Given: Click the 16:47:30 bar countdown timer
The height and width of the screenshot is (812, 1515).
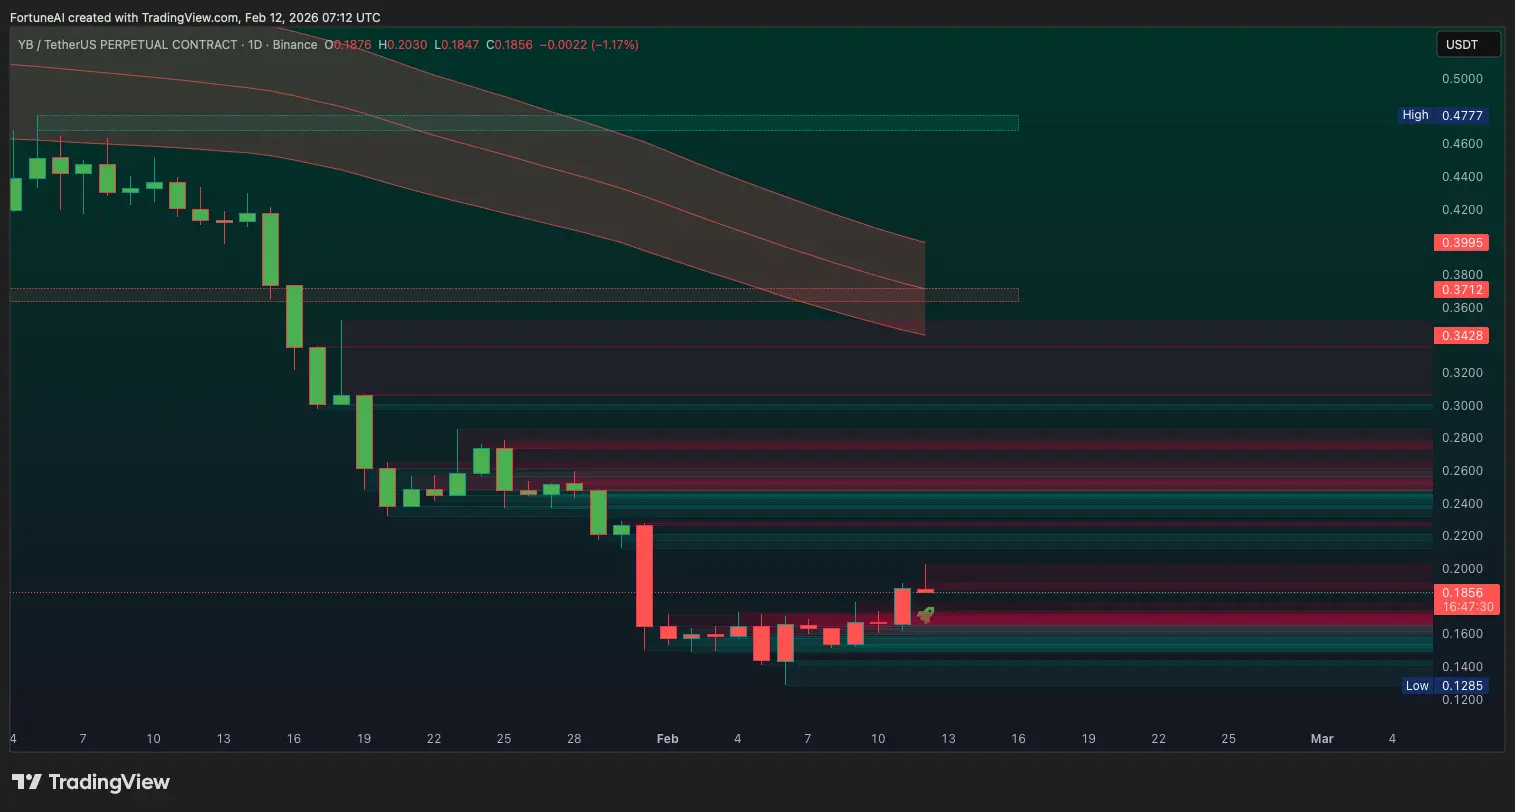Looking at the screenshot, I should 1466,607.
